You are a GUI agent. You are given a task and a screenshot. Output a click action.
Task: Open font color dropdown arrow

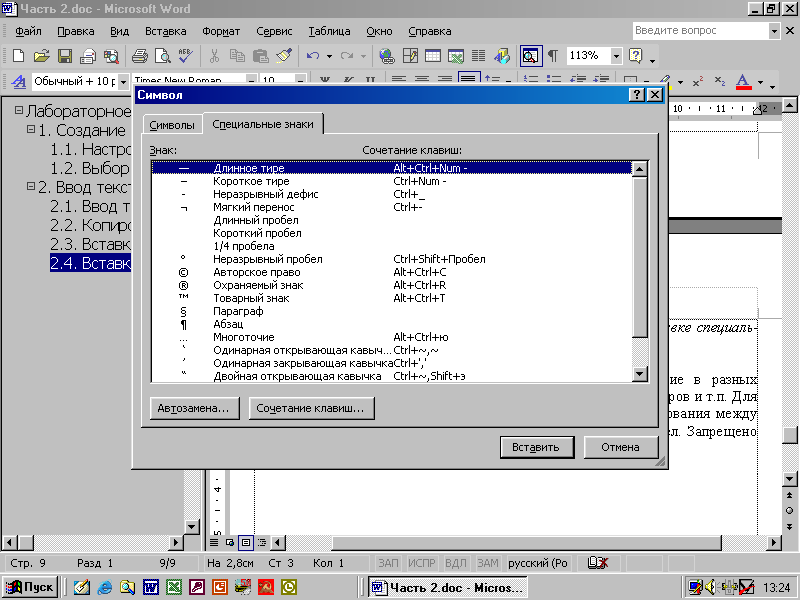pos(760,82)
